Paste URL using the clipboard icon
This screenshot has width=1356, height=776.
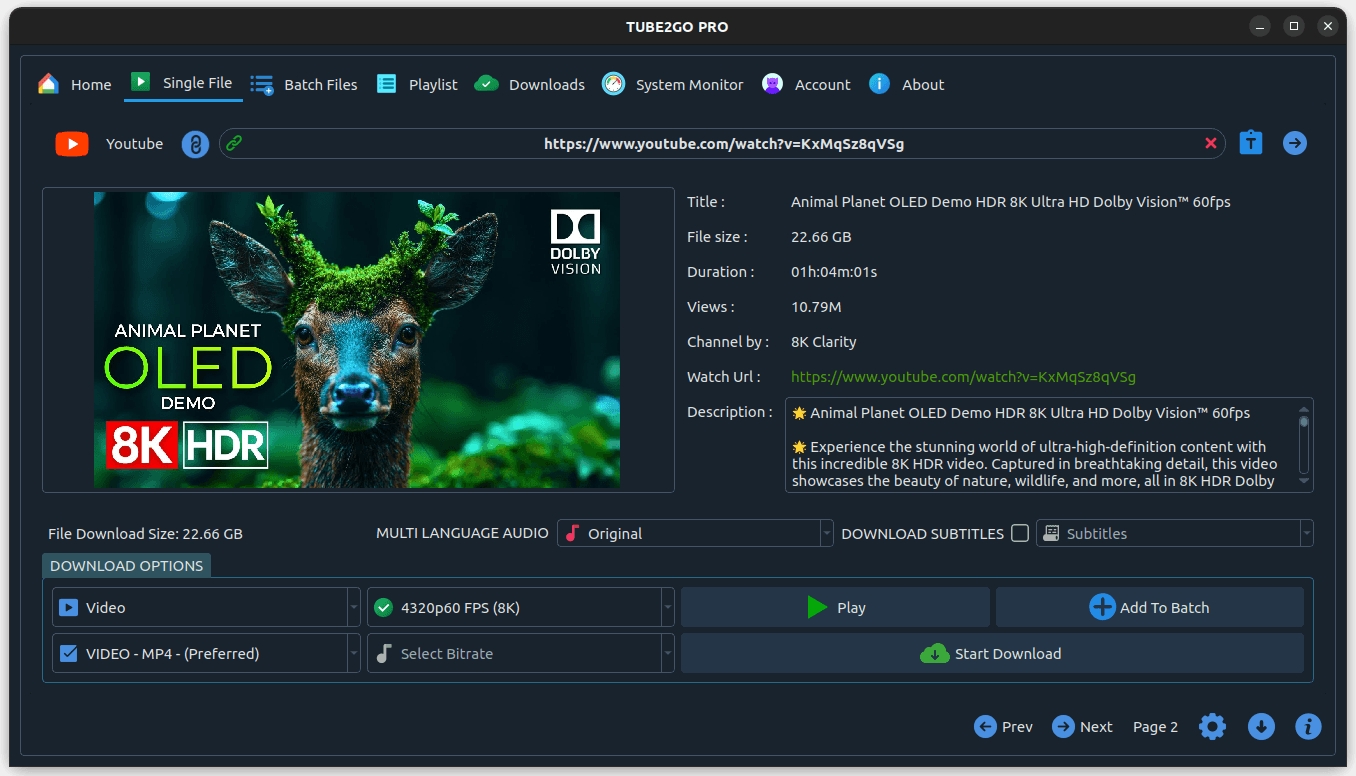(1251, 143)
